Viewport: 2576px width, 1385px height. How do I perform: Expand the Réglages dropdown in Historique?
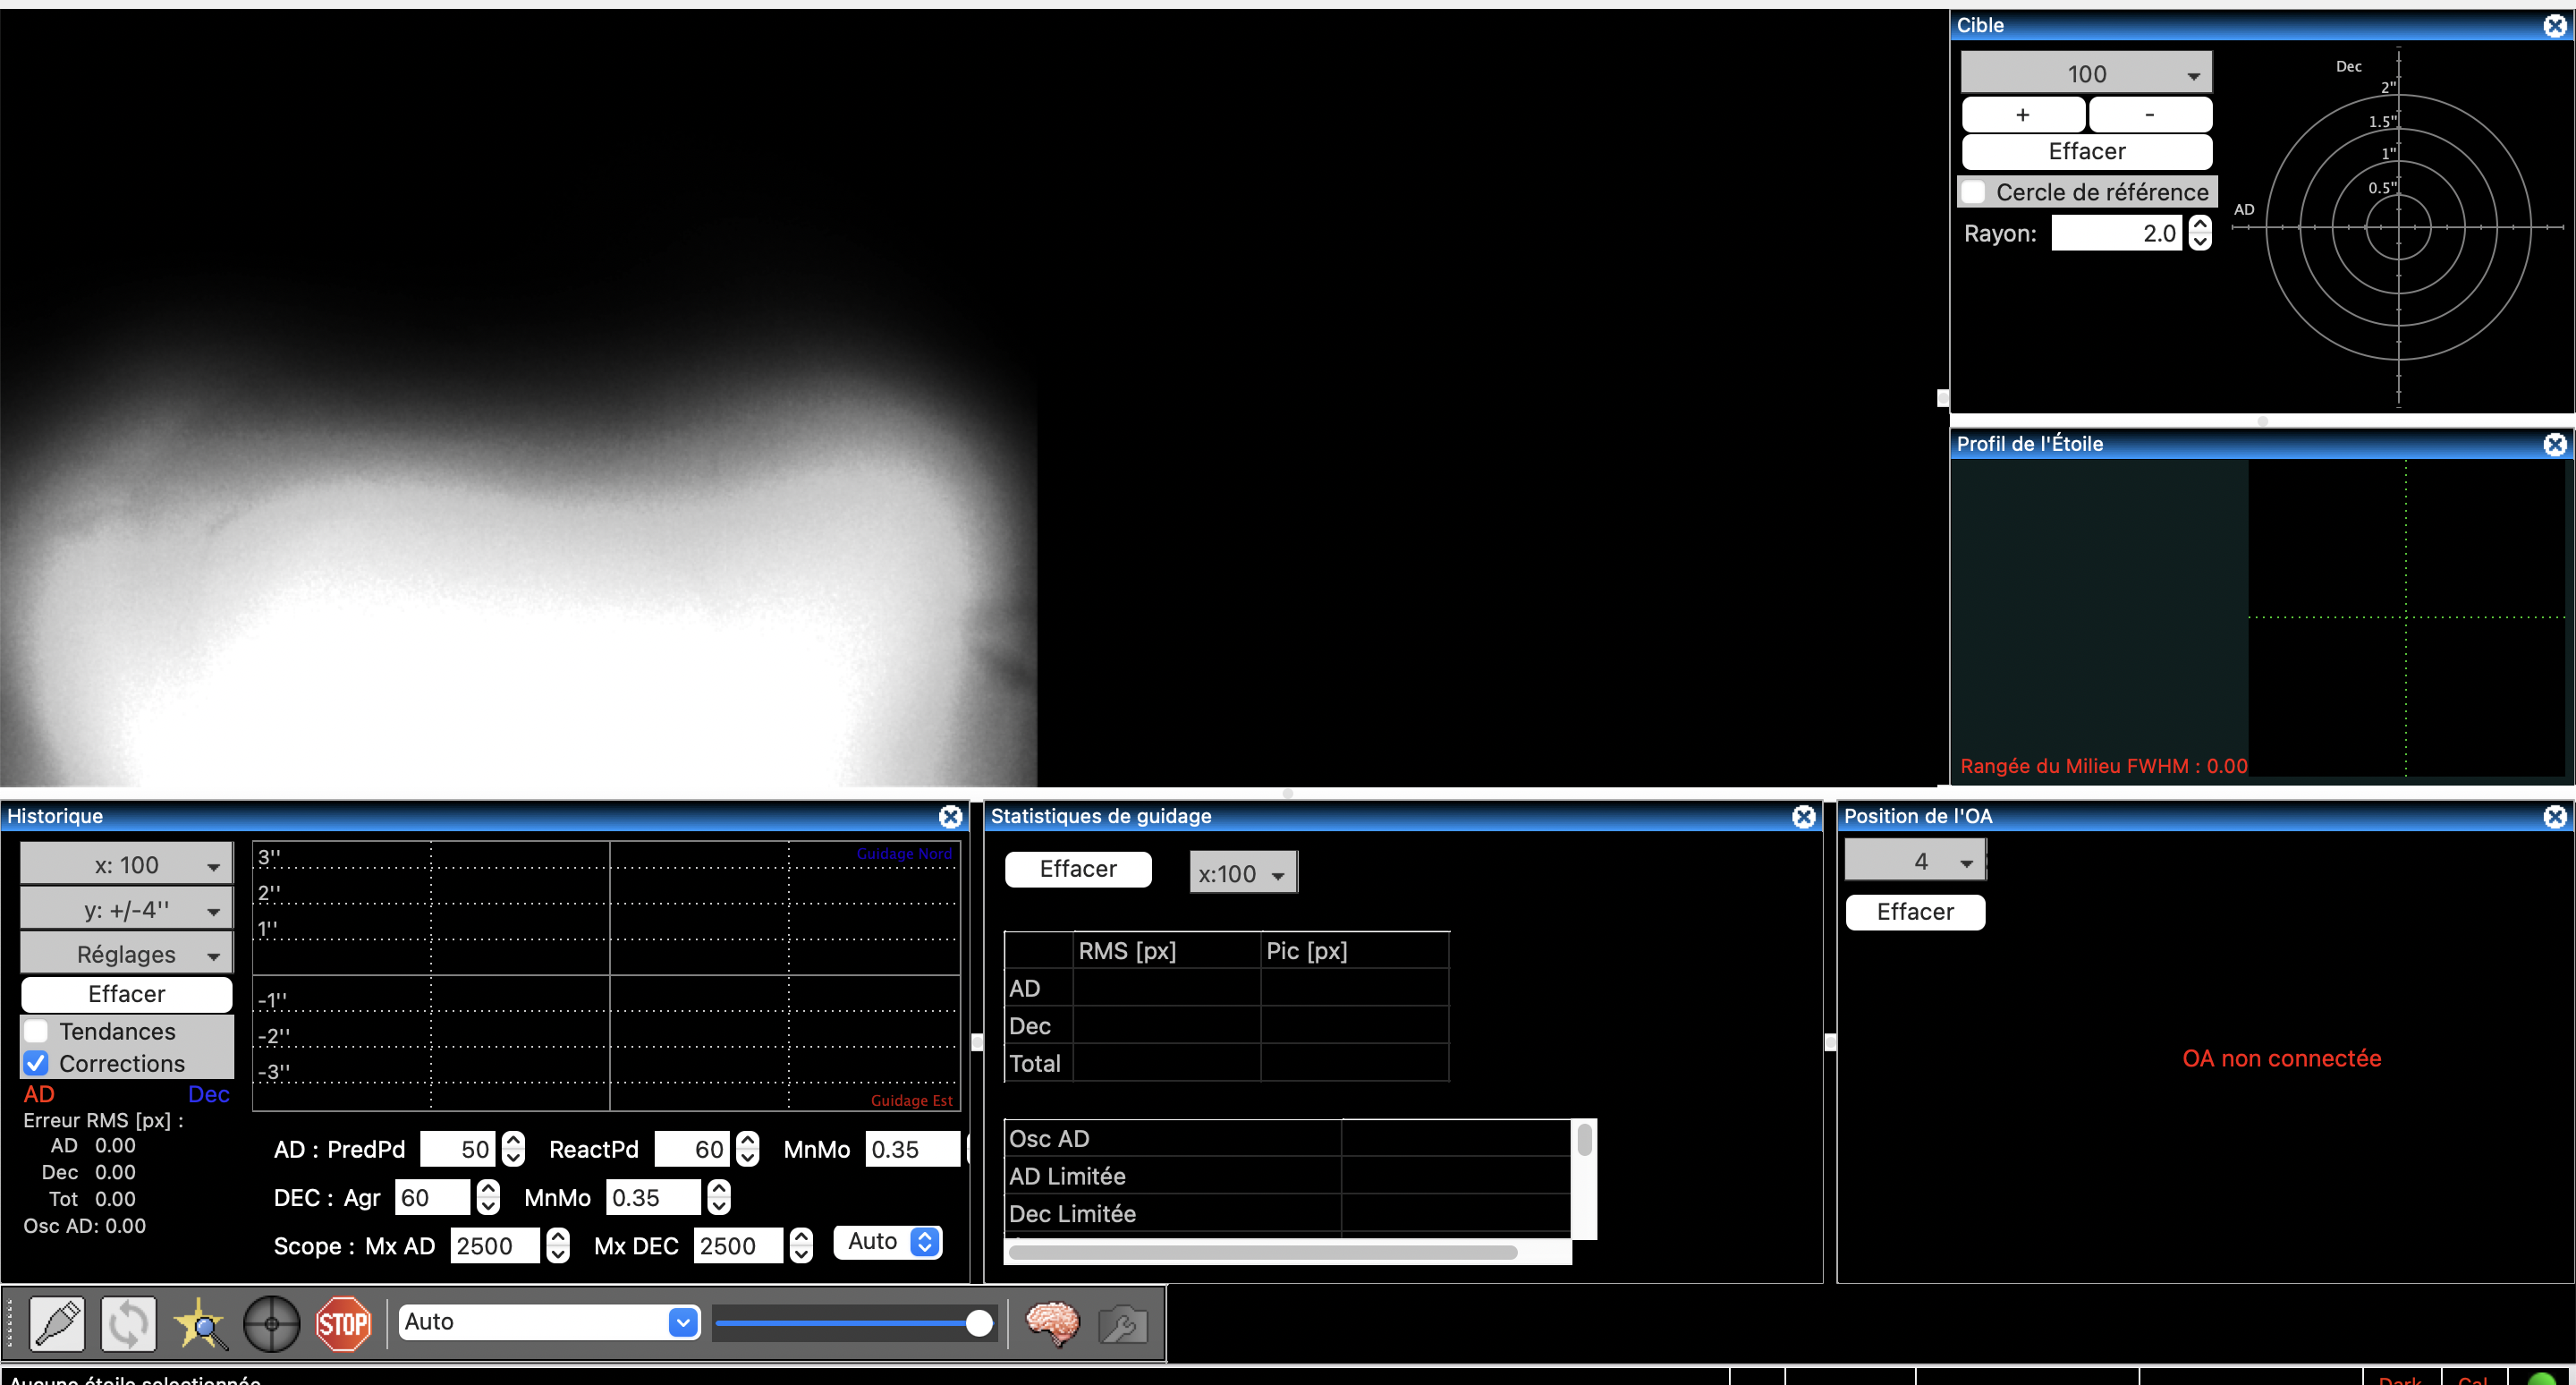[x=127, y=953]
